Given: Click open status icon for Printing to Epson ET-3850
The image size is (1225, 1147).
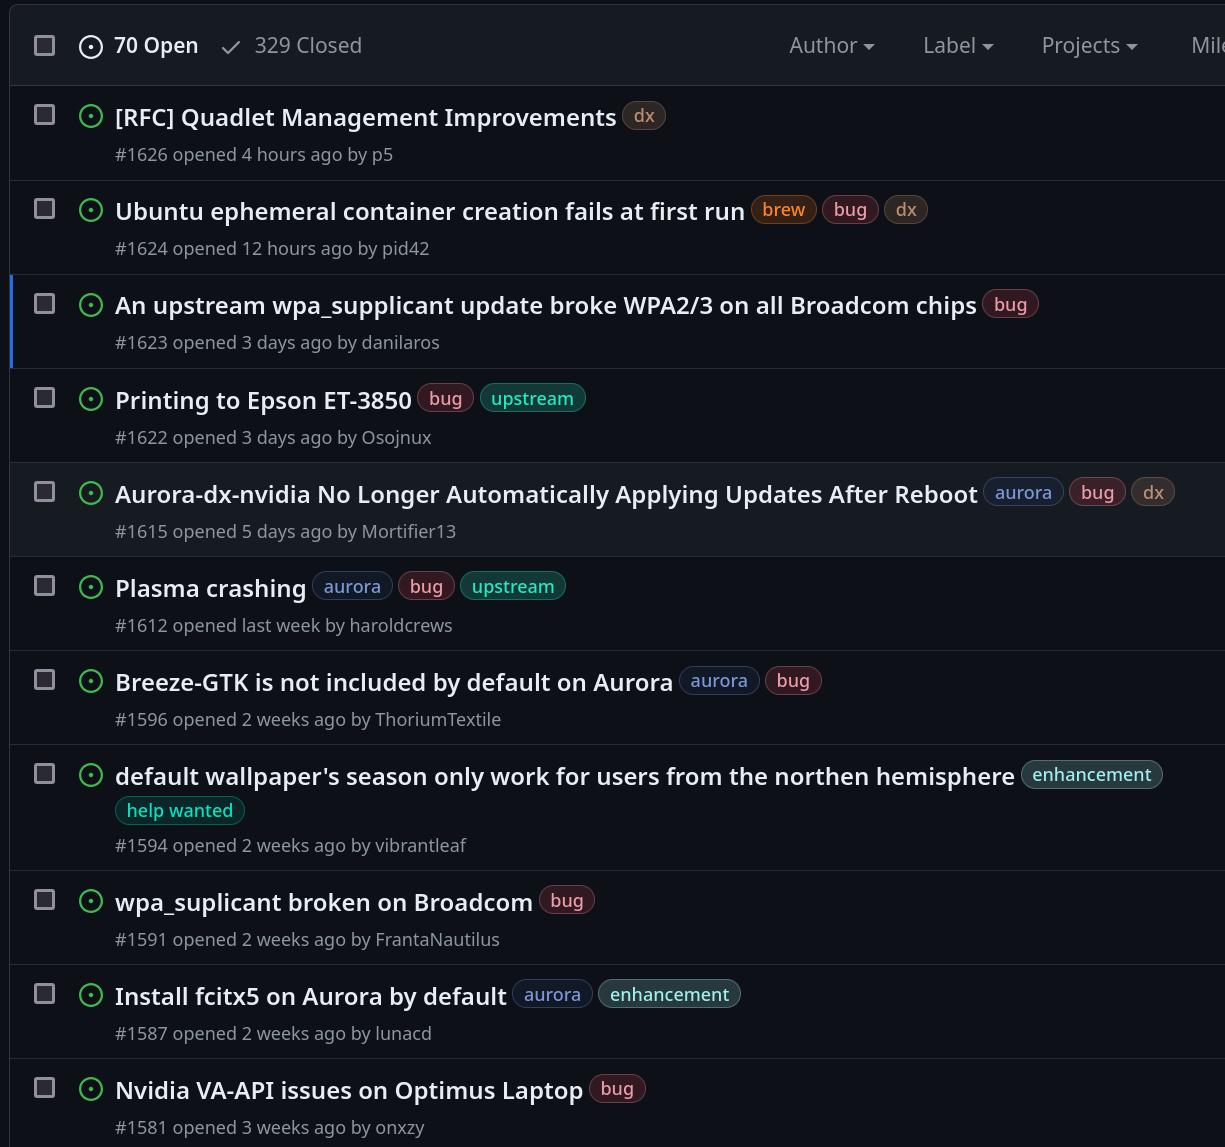Looking at the screenshot, I should pos(91,399).
